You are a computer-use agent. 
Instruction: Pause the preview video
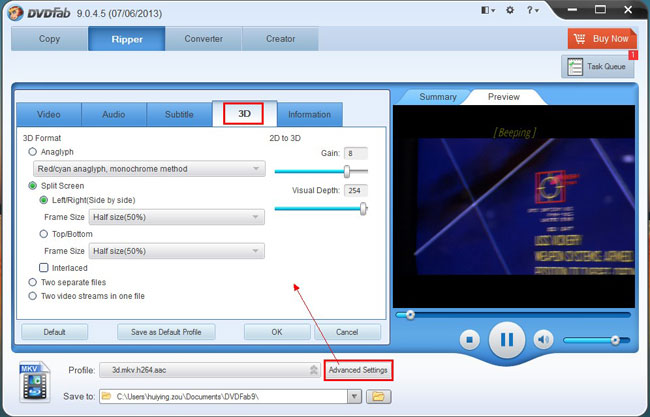(x=507, y=340)
